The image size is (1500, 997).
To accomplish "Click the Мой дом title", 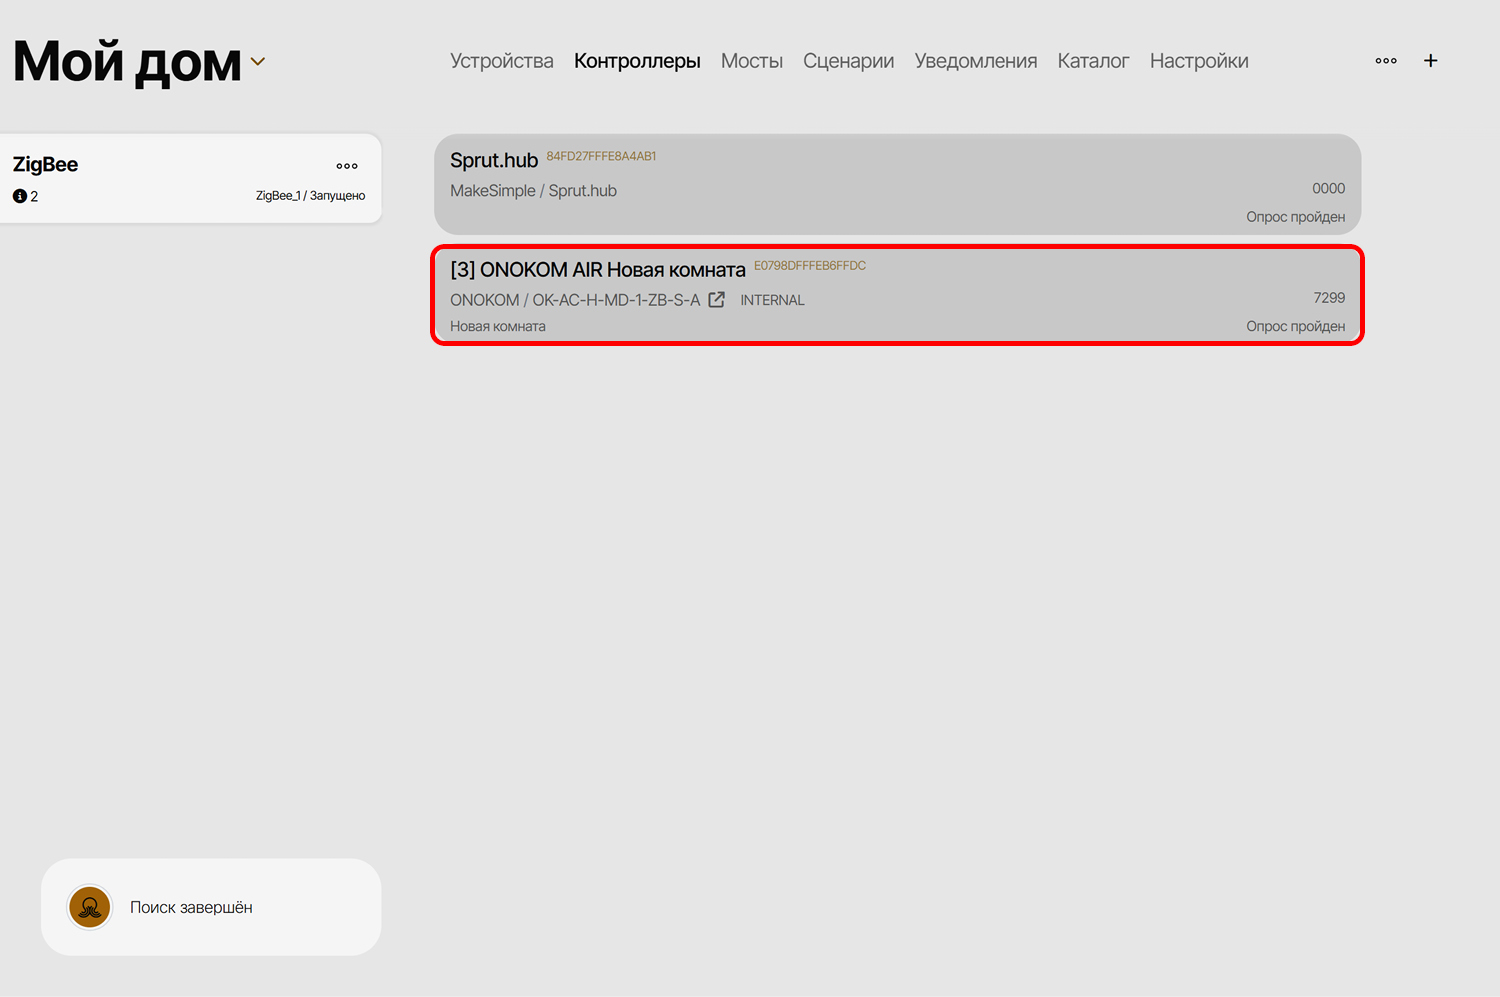I will pyautogui.click(x=127, y=62).
